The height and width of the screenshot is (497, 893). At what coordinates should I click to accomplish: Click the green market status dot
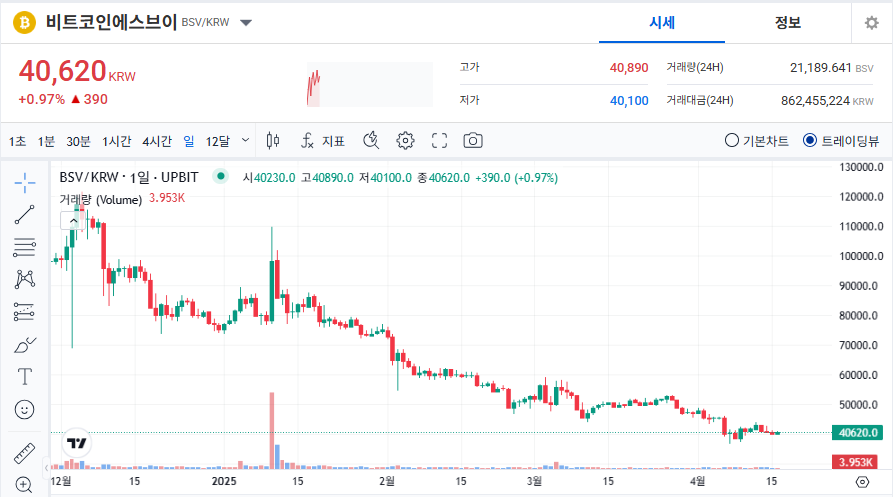click(220, 176)
